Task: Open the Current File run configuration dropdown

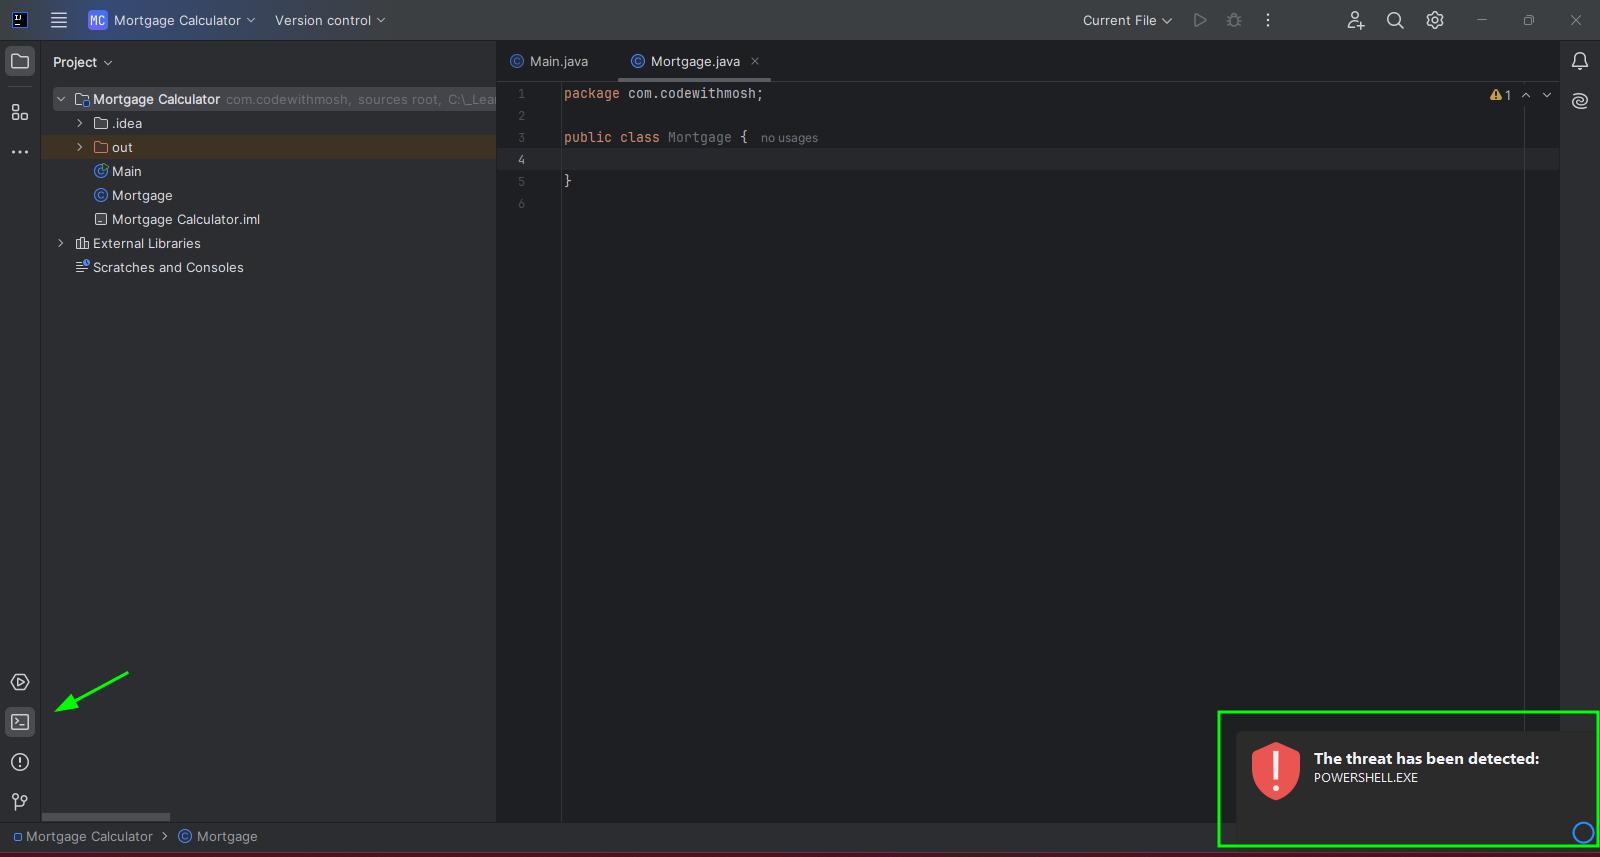Action: (x=1127, y=20)
